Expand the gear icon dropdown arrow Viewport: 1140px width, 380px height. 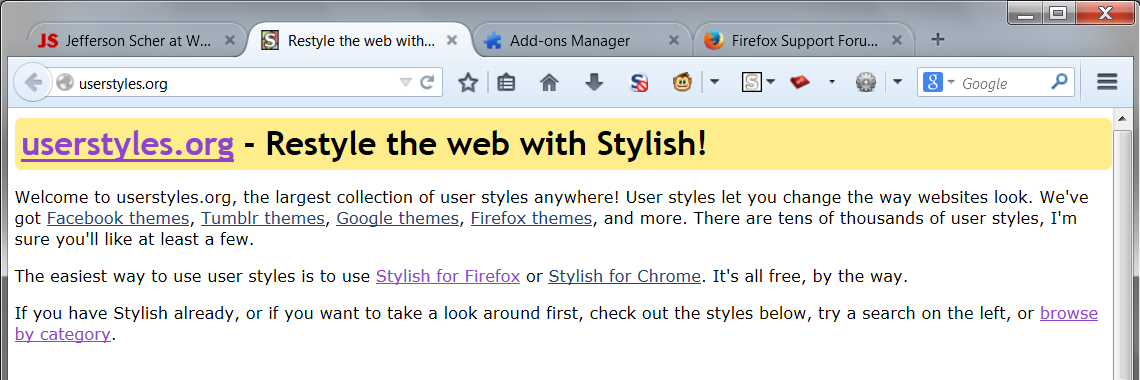coord(898,82)
